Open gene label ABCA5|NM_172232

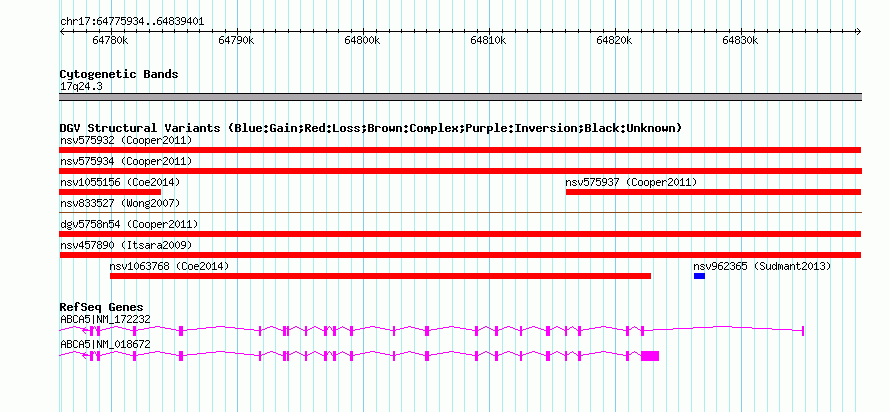[x=106, y=319]
